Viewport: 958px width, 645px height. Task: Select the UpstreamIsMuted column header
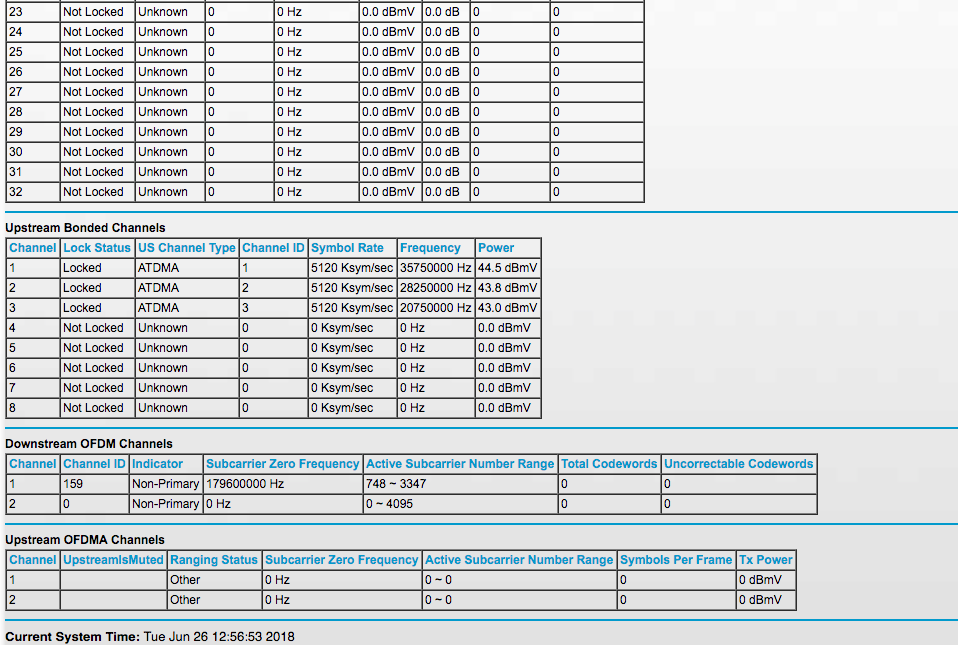[113, 560]
